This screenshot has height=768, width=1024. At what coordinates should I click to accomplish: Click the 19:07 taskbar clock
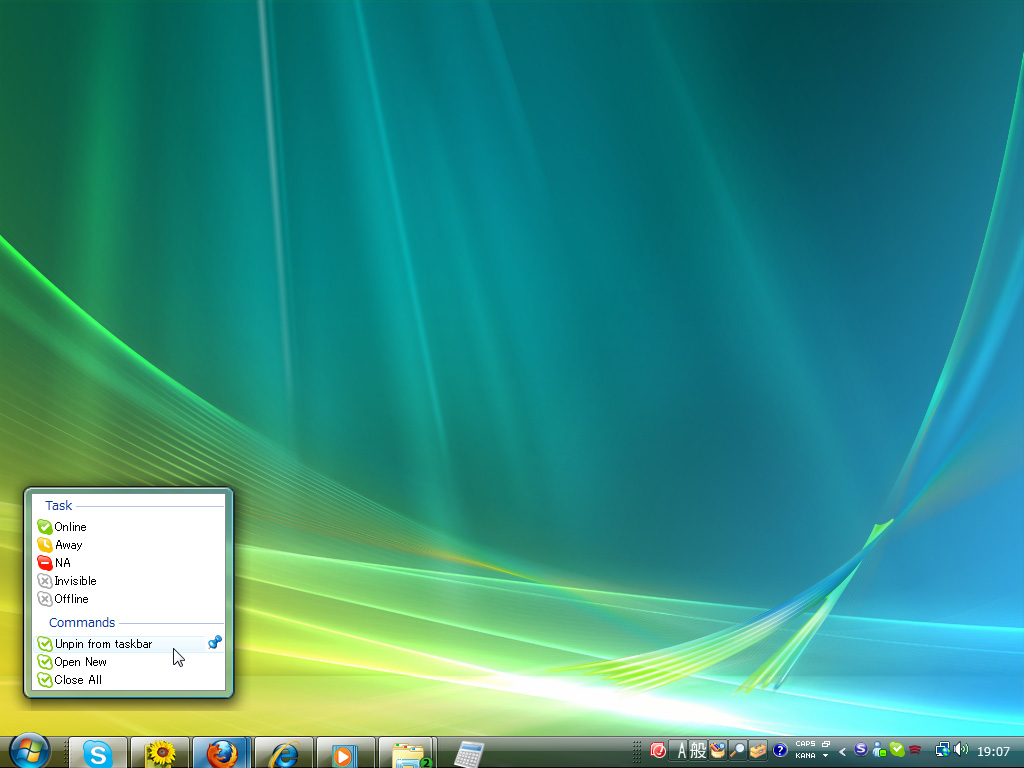pyautogui.click(x=993, y=752)
